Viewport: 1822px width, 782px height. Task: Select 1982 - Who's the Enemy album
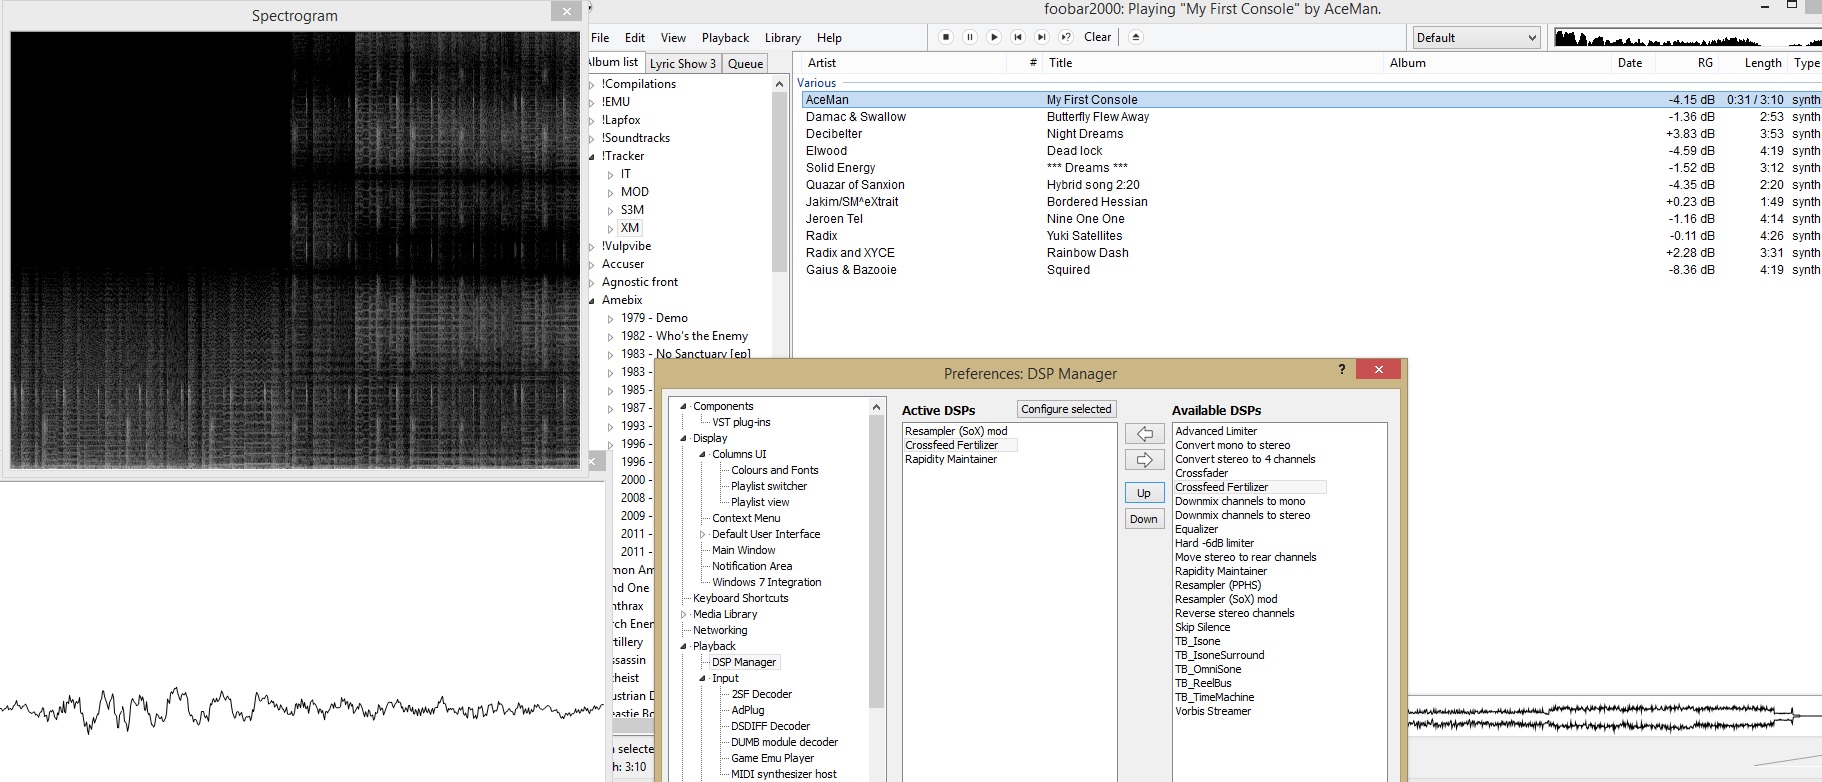pyautogui.click(x=684, y=336)
